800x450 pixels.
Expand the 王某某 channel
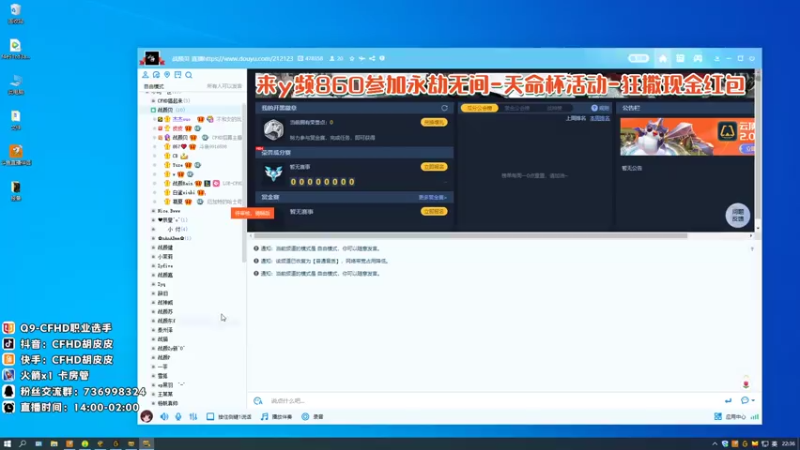(x=154, y=394)
